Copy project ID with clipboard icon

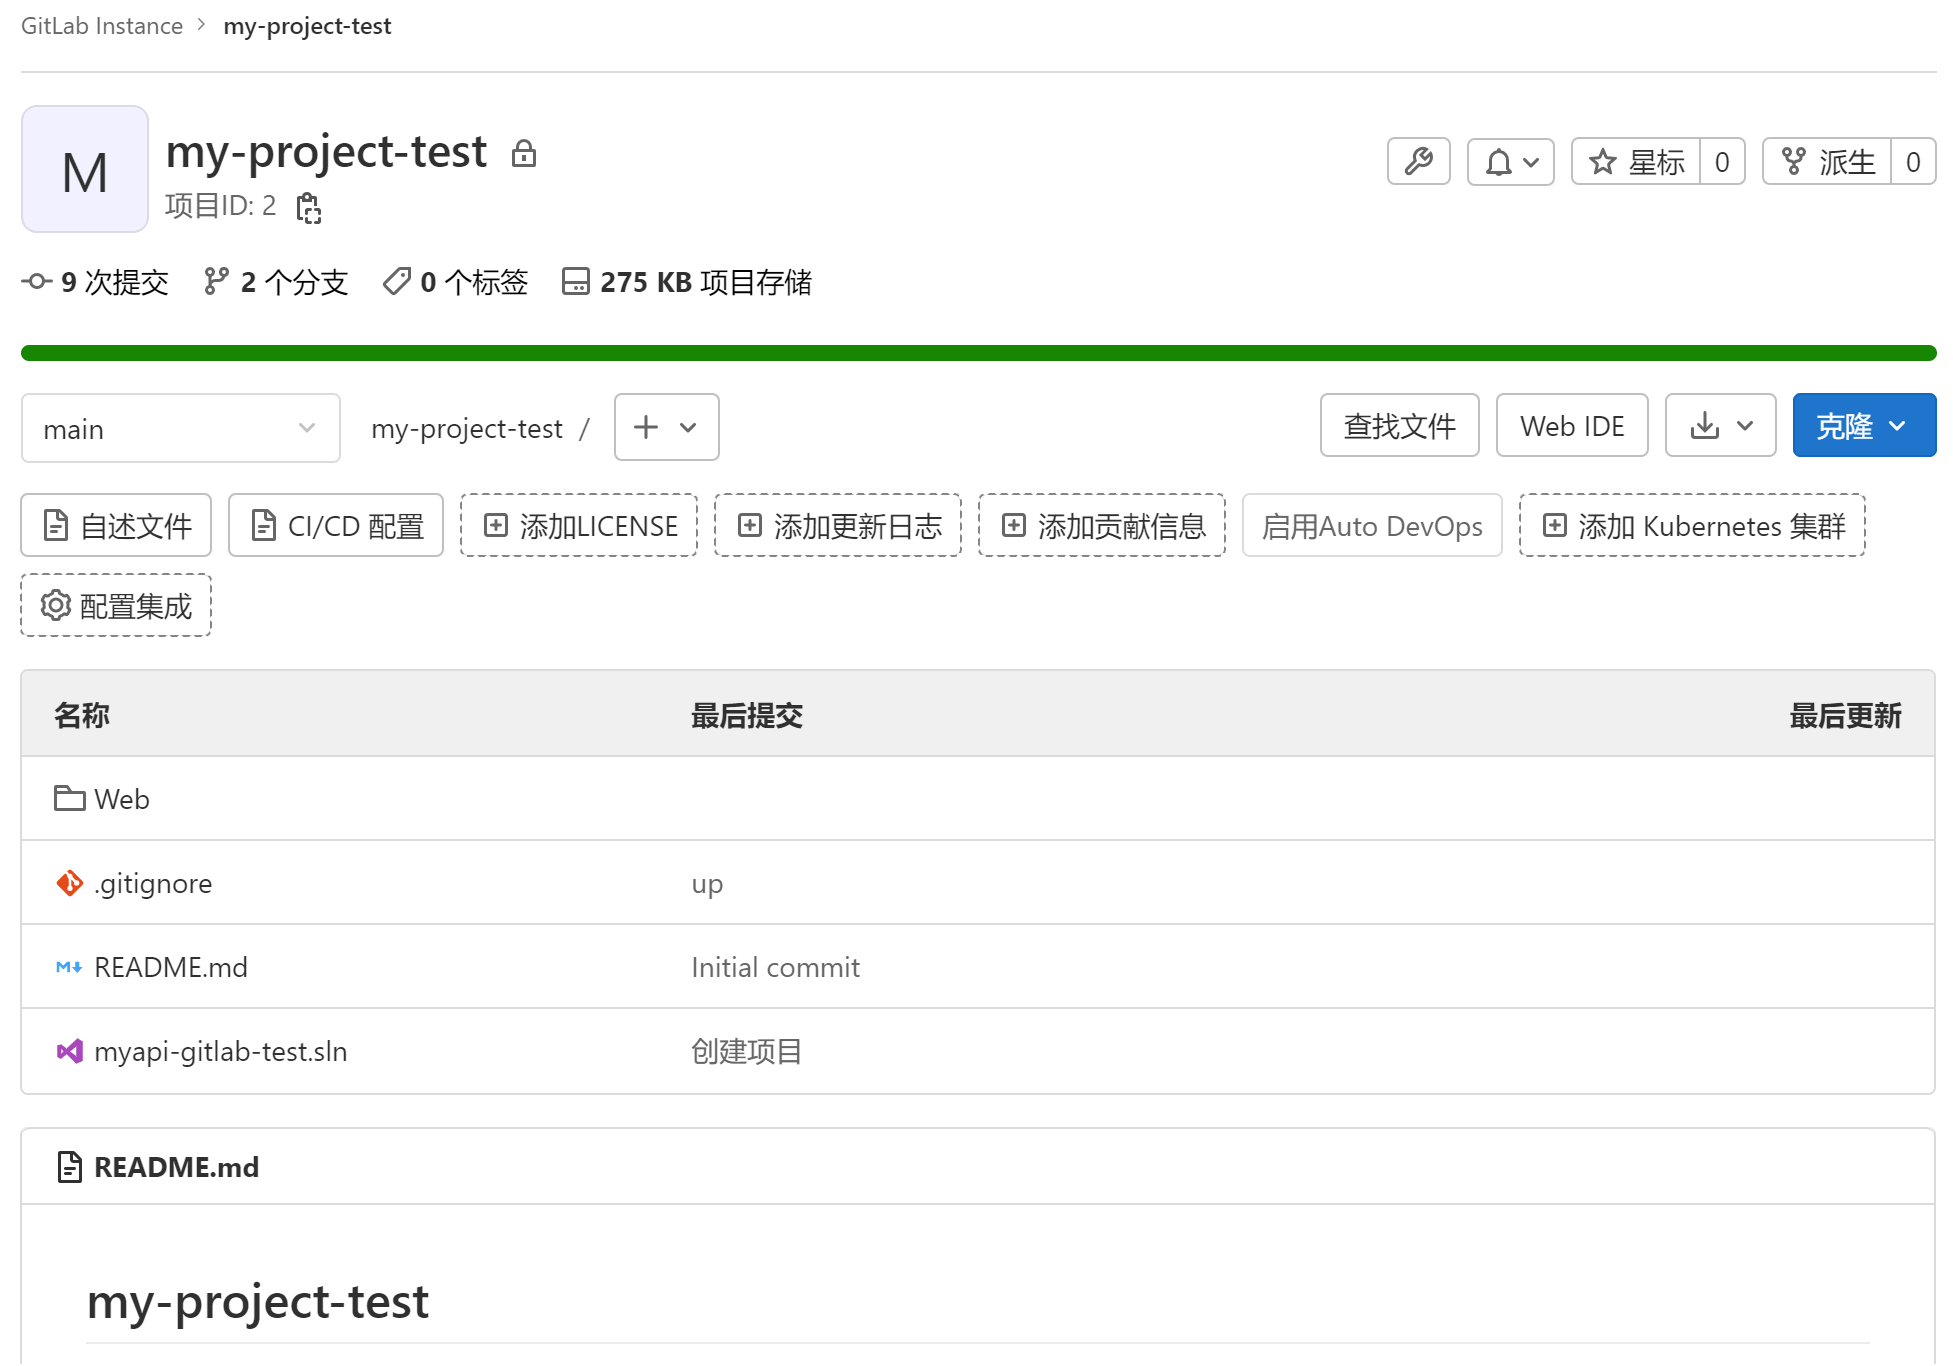[308, 208]
